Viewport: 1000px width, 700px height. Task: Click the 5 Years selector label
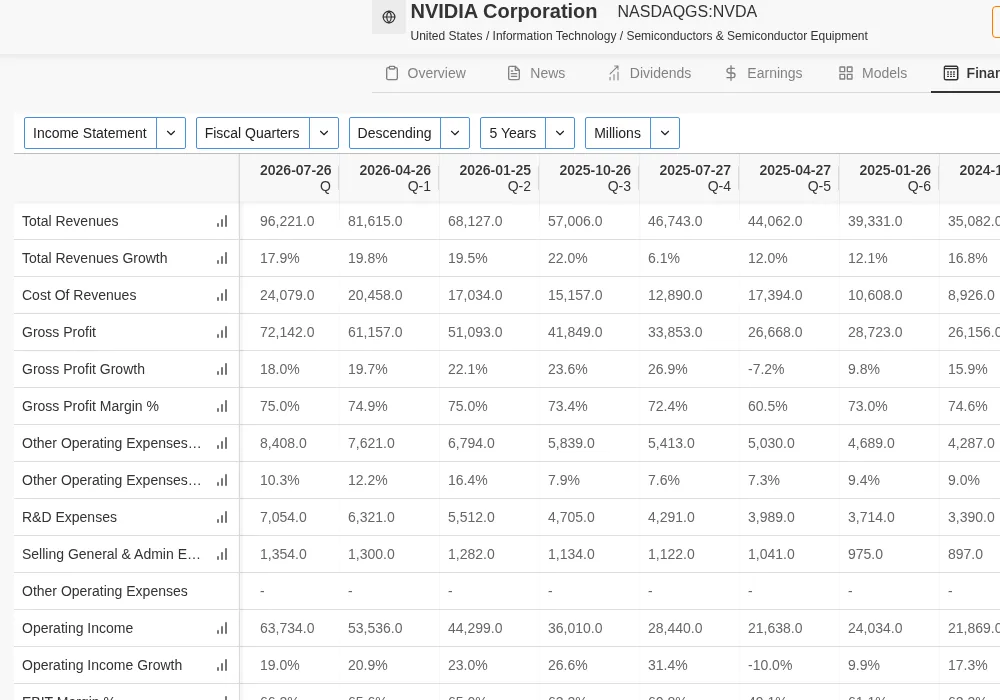pos(513,133)
